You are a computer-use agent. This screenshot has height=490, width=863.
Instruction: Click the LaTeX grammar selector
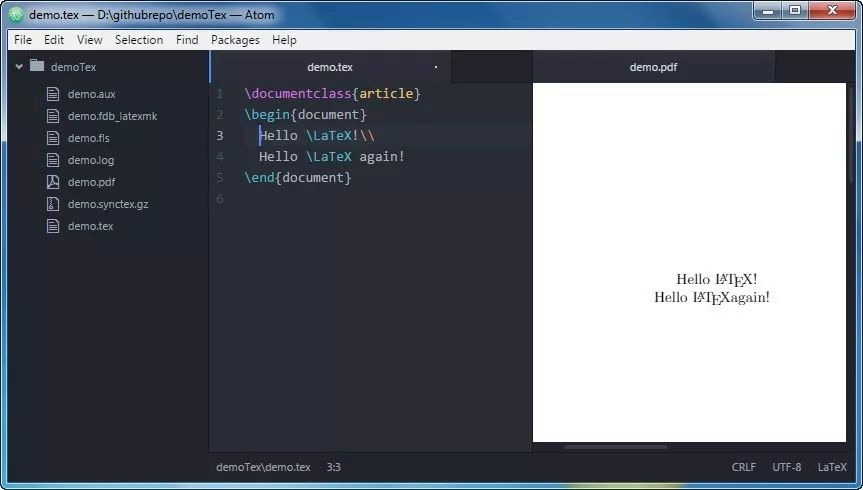(x=832, y=467)
